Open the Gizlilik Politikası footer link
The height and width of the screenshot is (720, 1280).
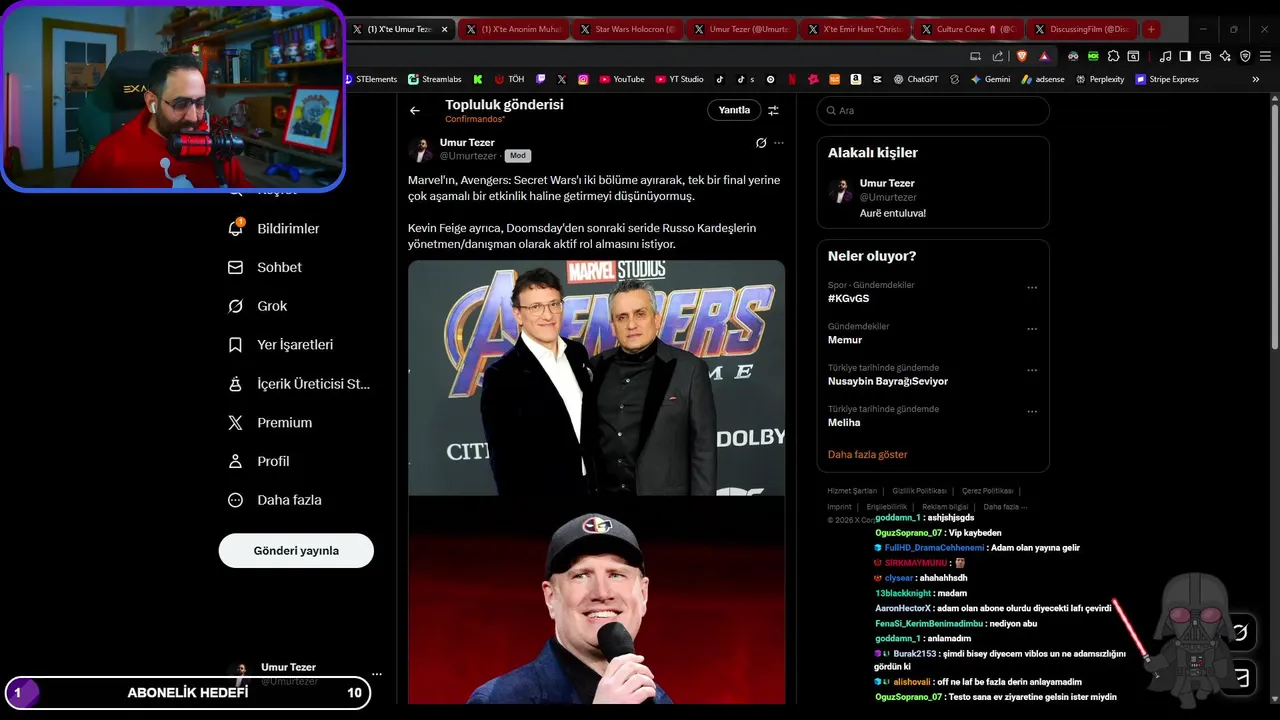919,491
